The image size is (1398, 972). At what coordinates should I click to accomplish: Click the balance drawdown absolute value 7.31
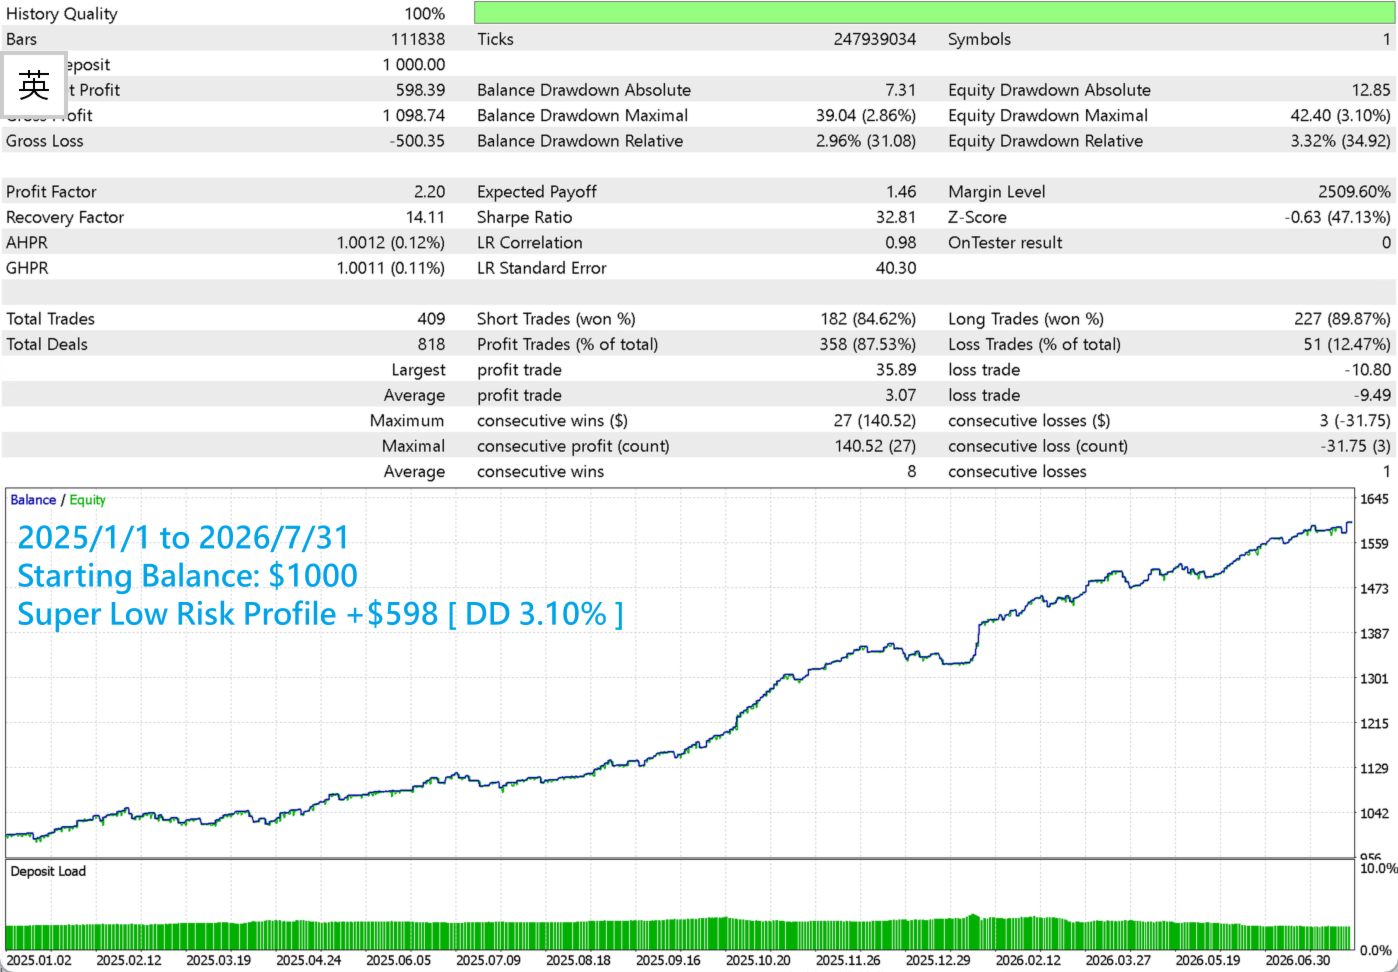(x=901, y=90)
